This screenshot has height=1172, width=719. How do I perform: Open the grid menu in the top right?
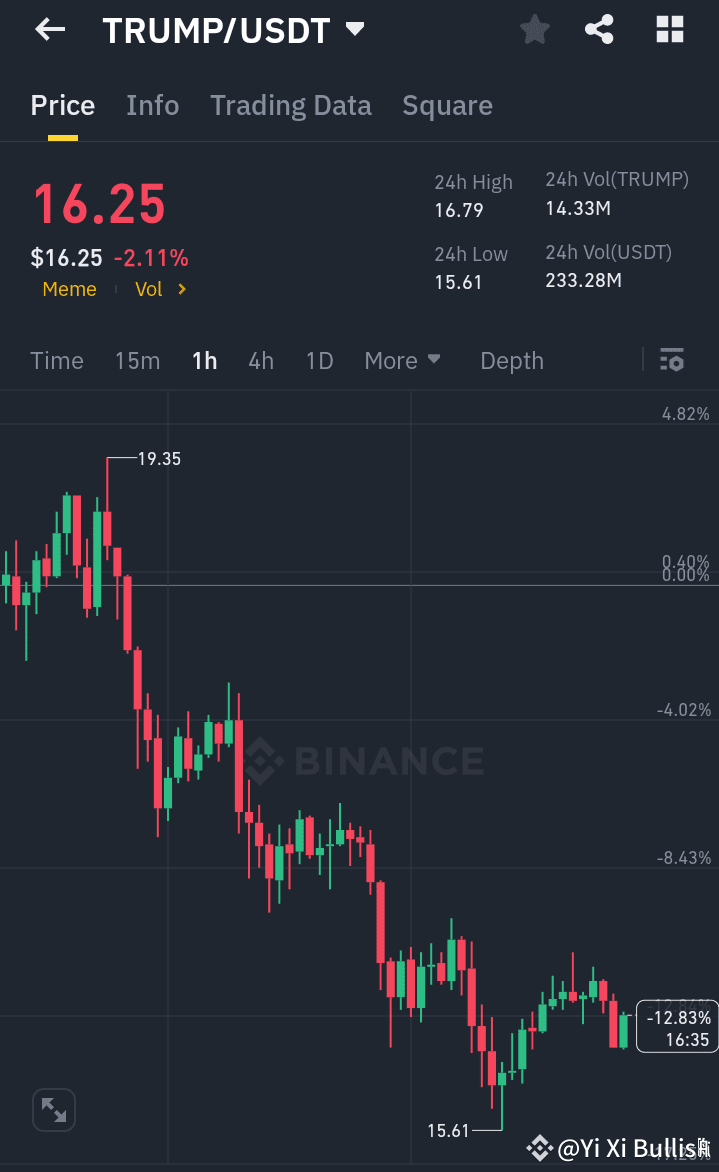[668, 29]
